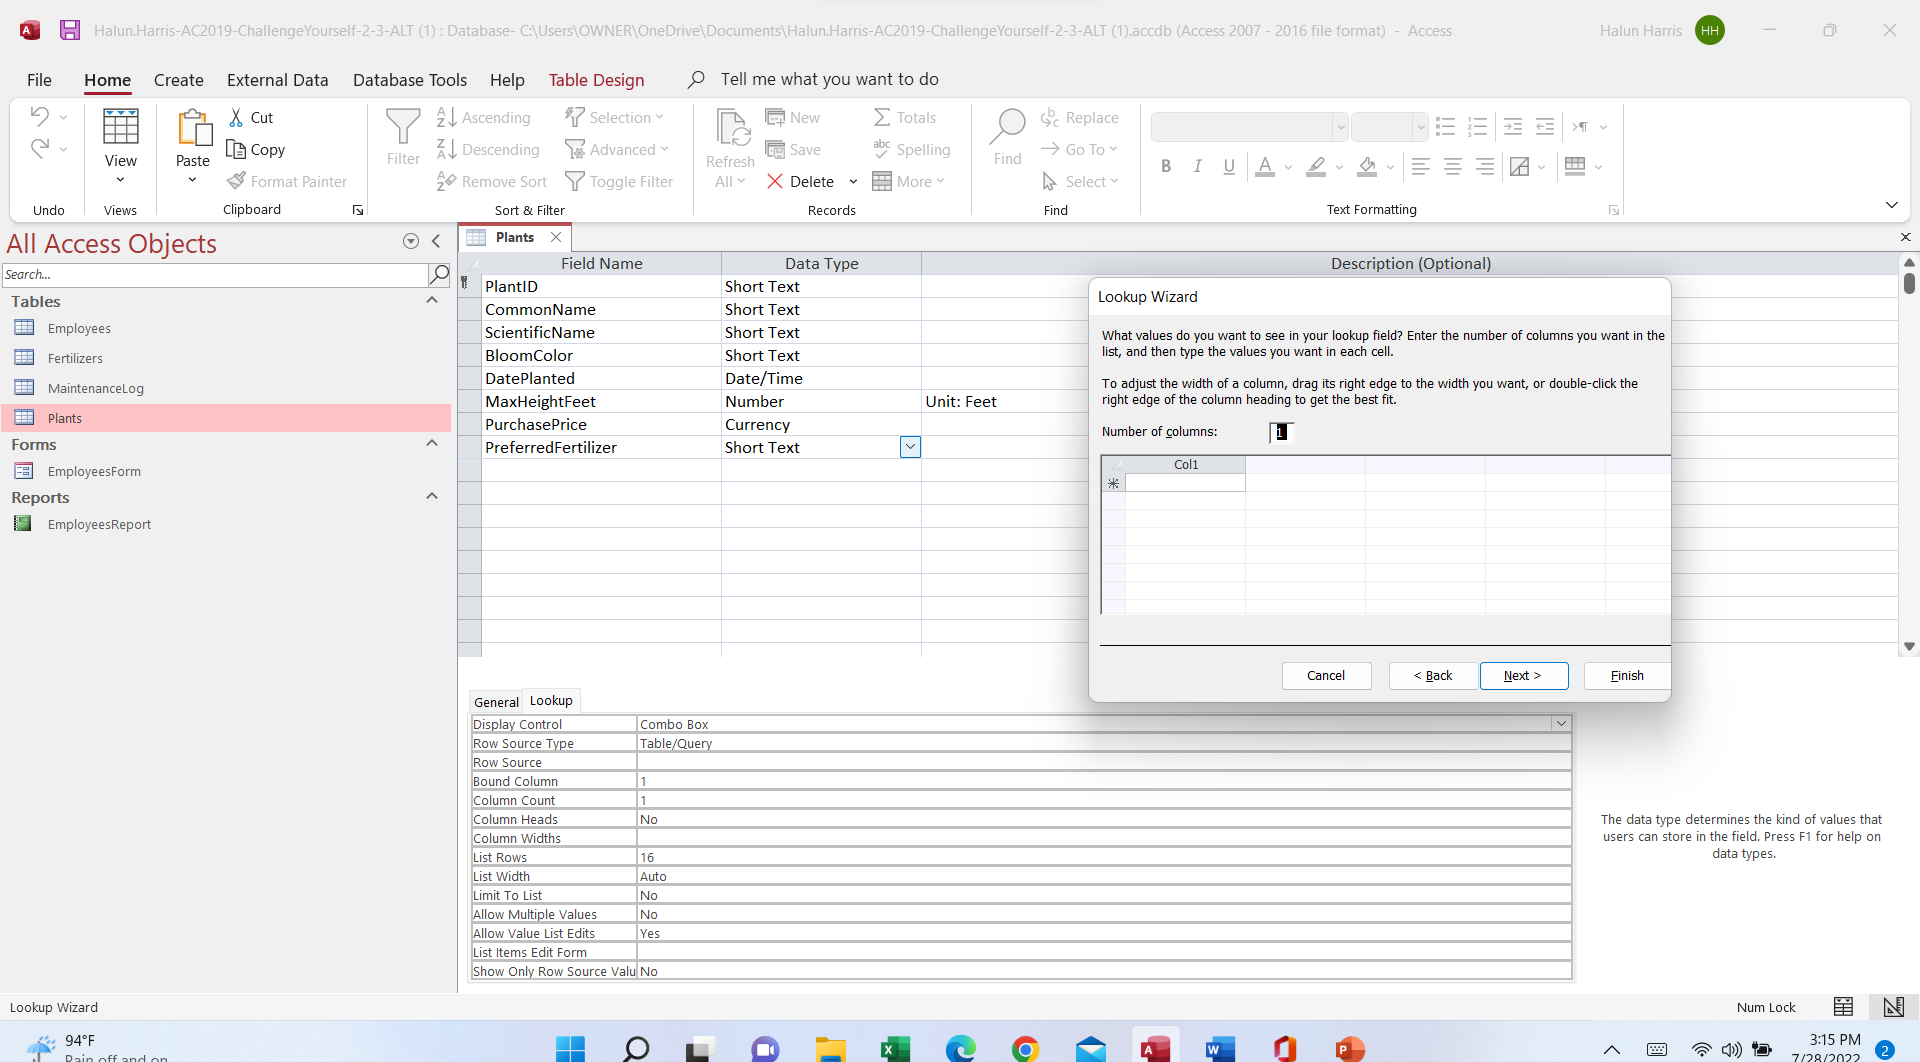Apply Ascending sort
This screenshot has height=1062, width=1920.
483,117
